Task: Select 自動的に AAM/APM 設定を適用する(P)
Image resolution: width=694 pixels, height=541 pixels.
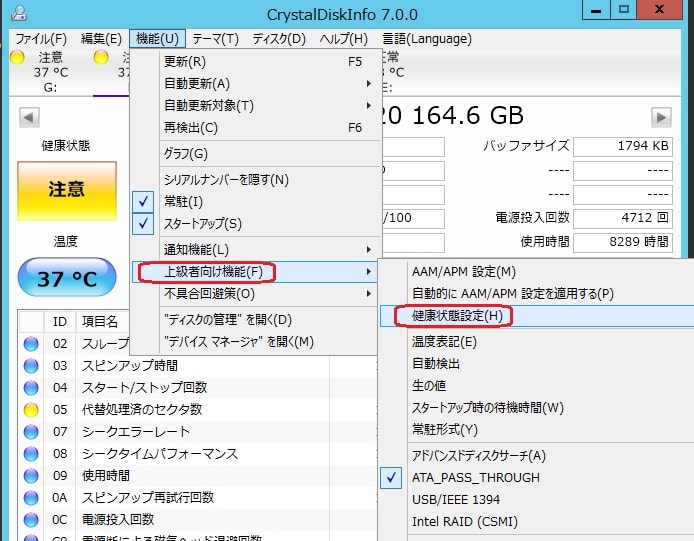Action: point(537,294)
